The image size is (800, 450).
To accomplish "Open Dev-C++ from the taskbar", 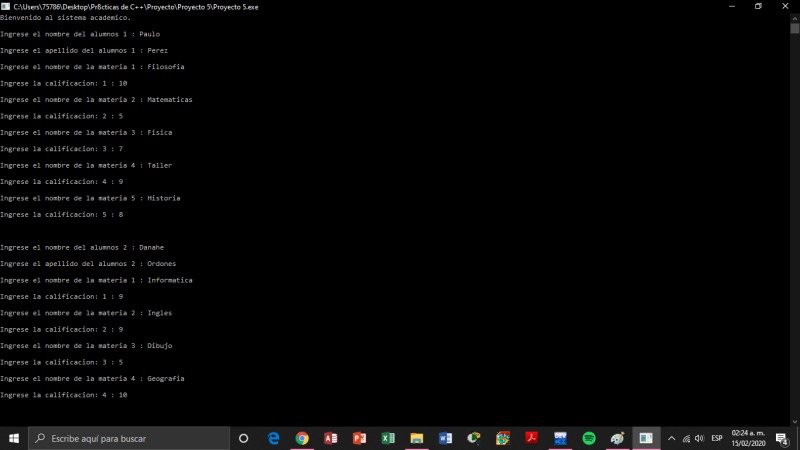I will coord(561,438).
